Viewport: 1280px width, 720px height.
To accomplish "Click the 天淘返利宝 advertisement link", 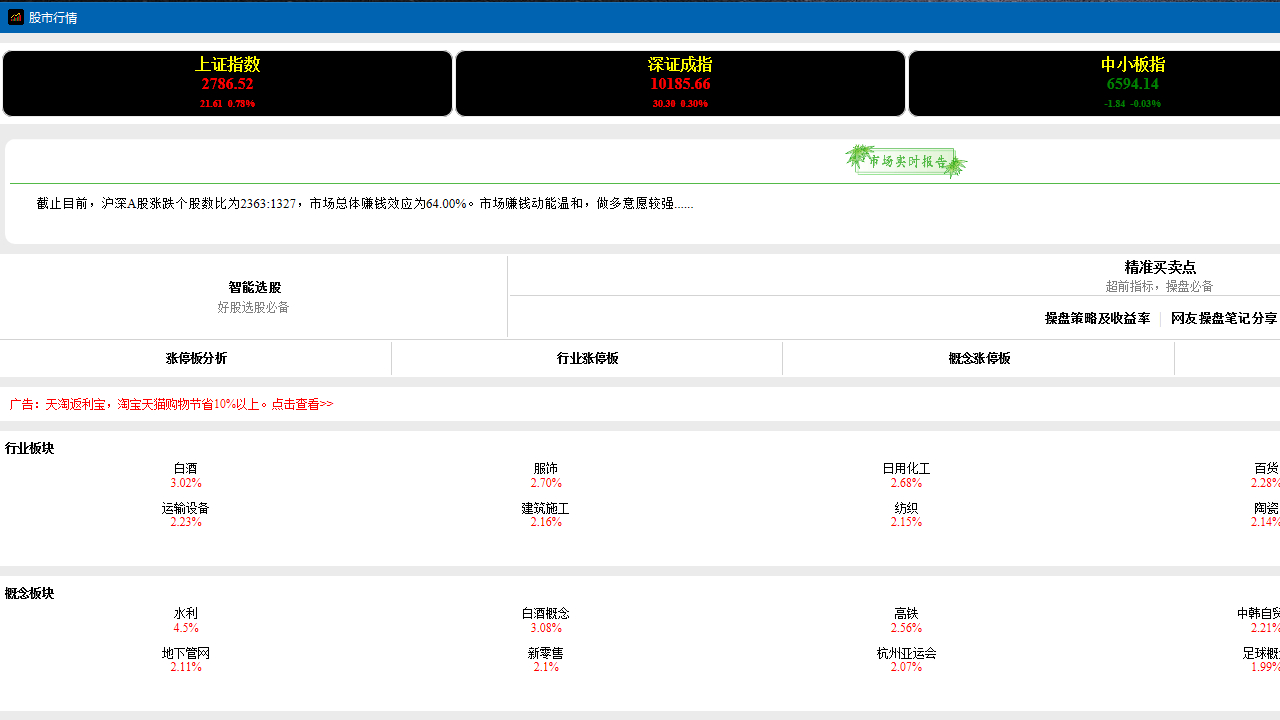I will point(171,404).
